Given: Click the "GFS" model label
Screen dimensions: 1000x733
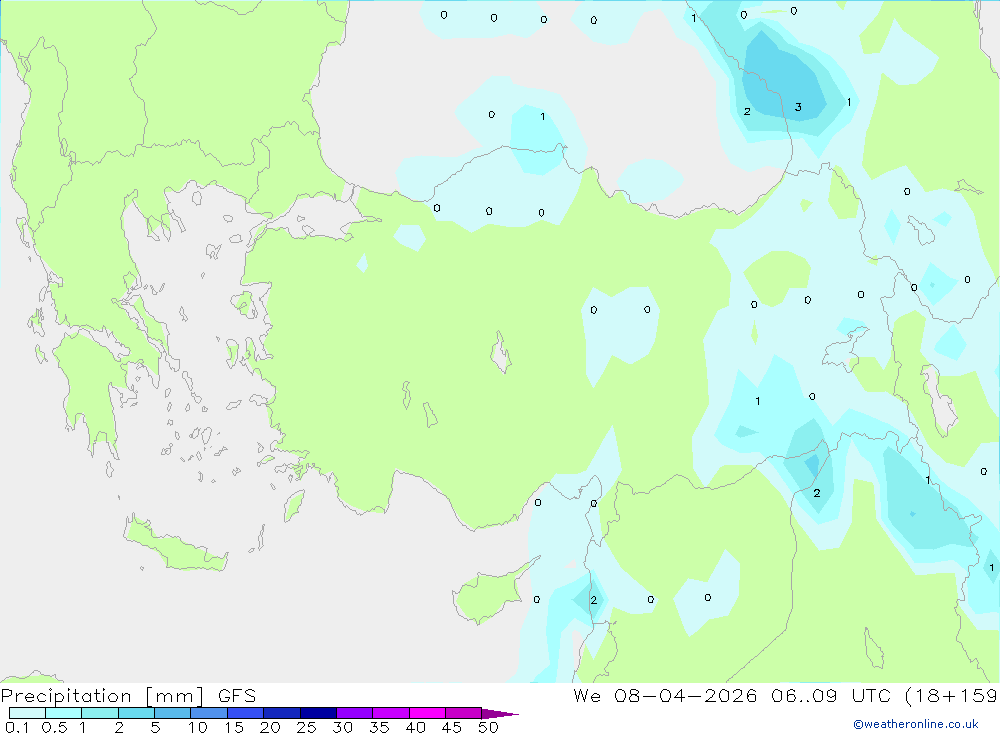Looking at the screenshot, I should pos(237,696).
